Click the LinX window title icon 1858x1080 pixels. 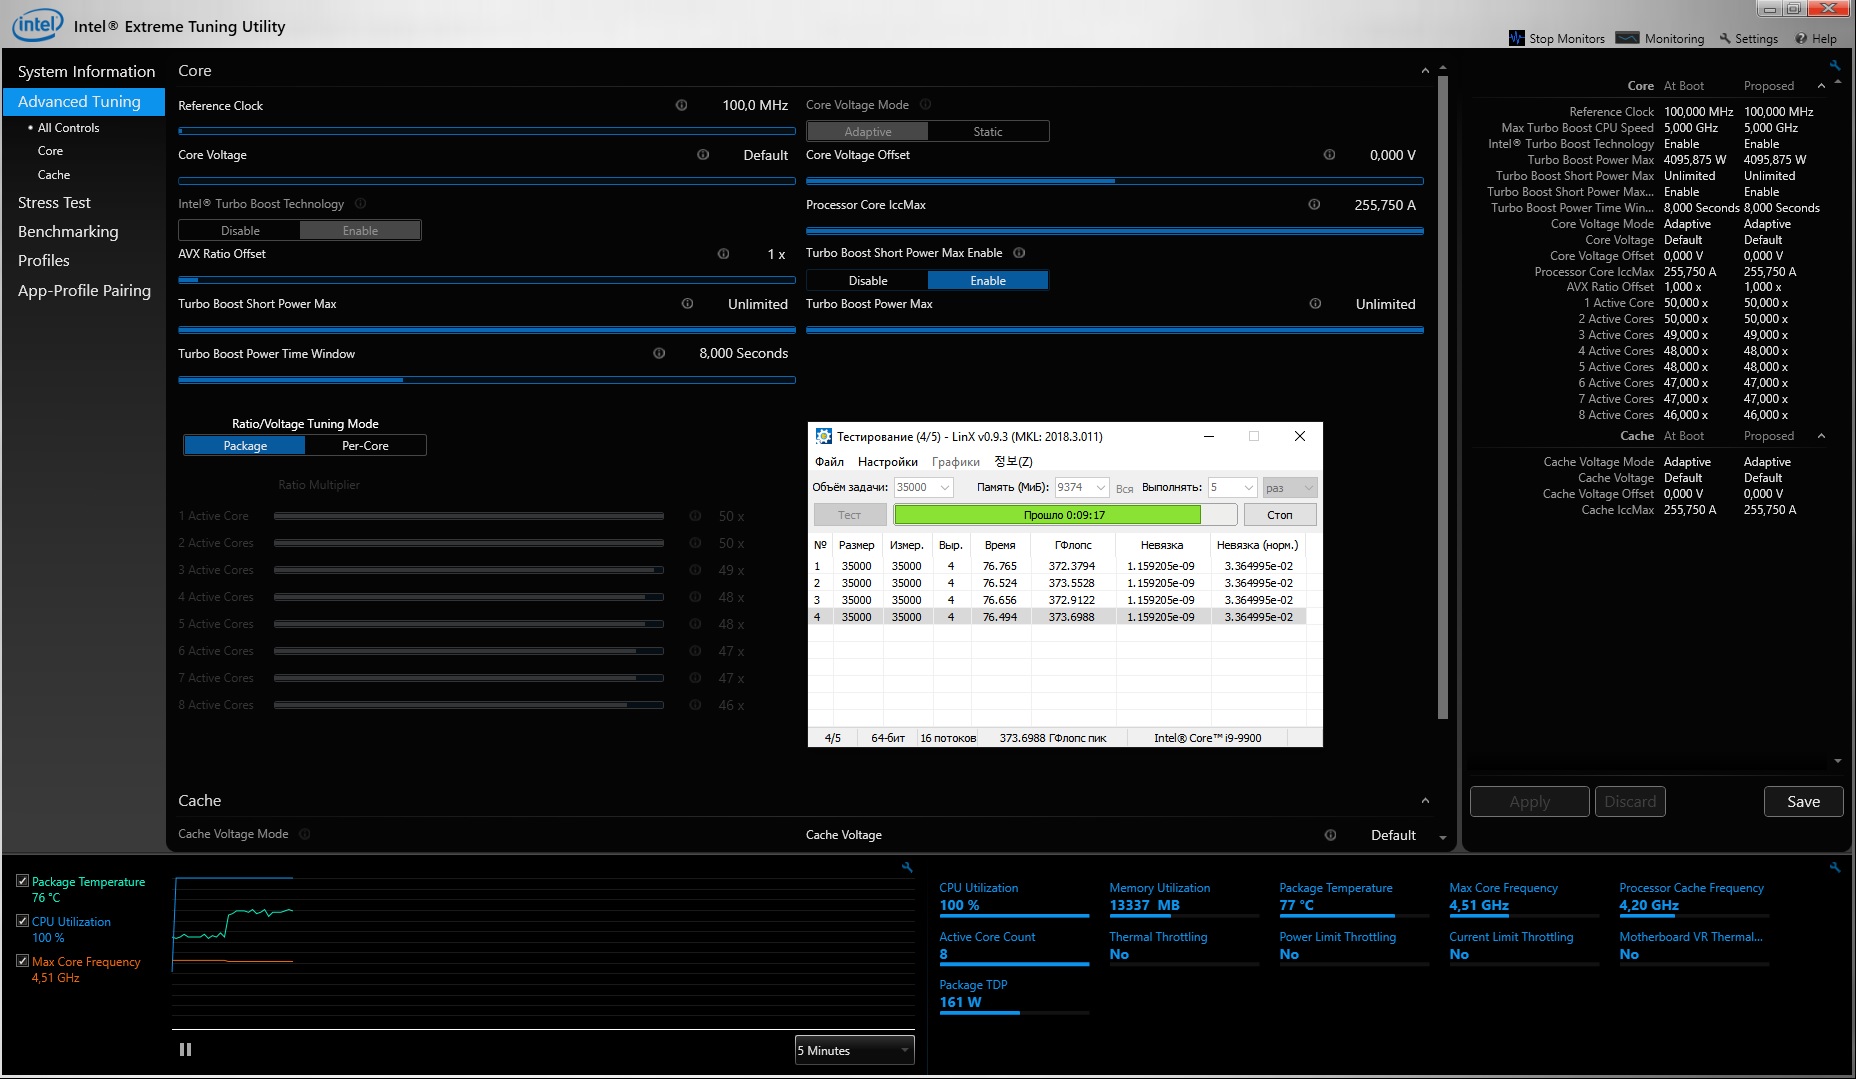coord(824,436)
